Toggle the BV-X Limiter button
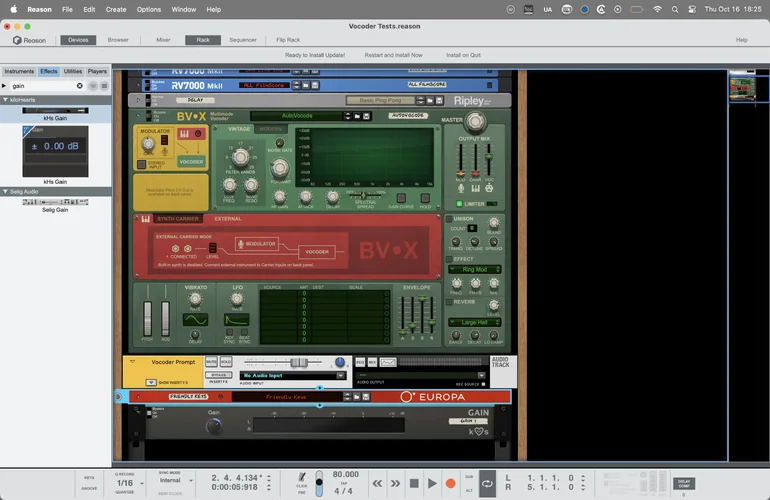 point(462,203)
